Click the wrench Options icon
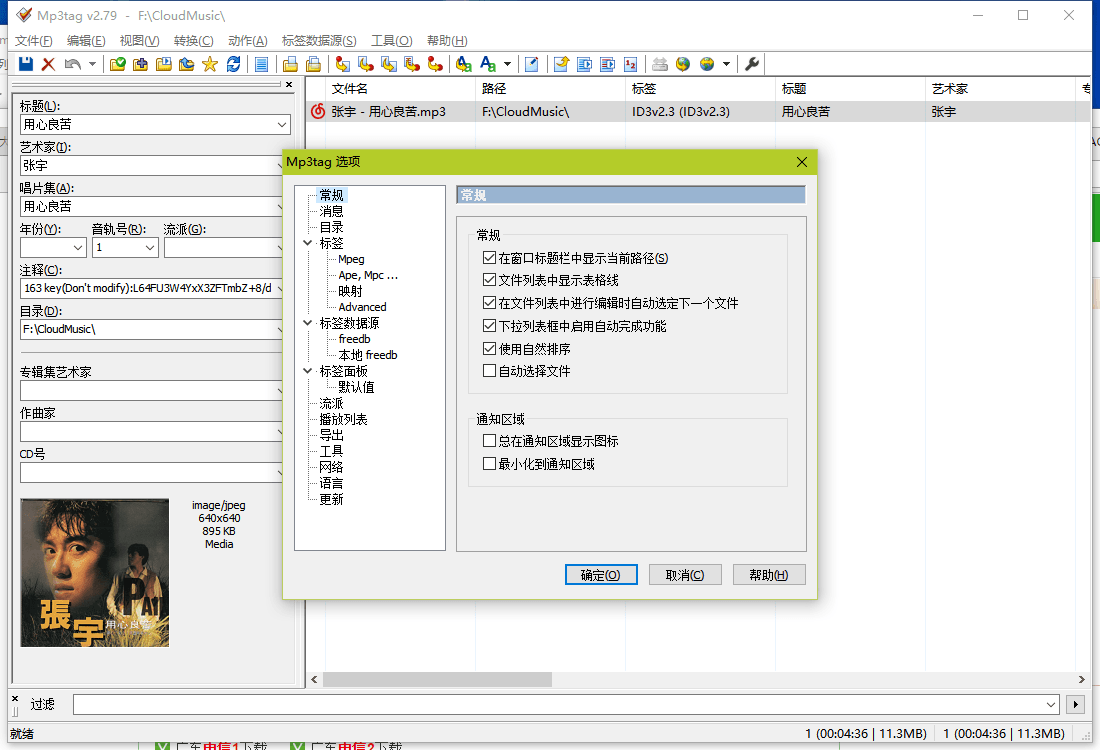 coord(752,63)
